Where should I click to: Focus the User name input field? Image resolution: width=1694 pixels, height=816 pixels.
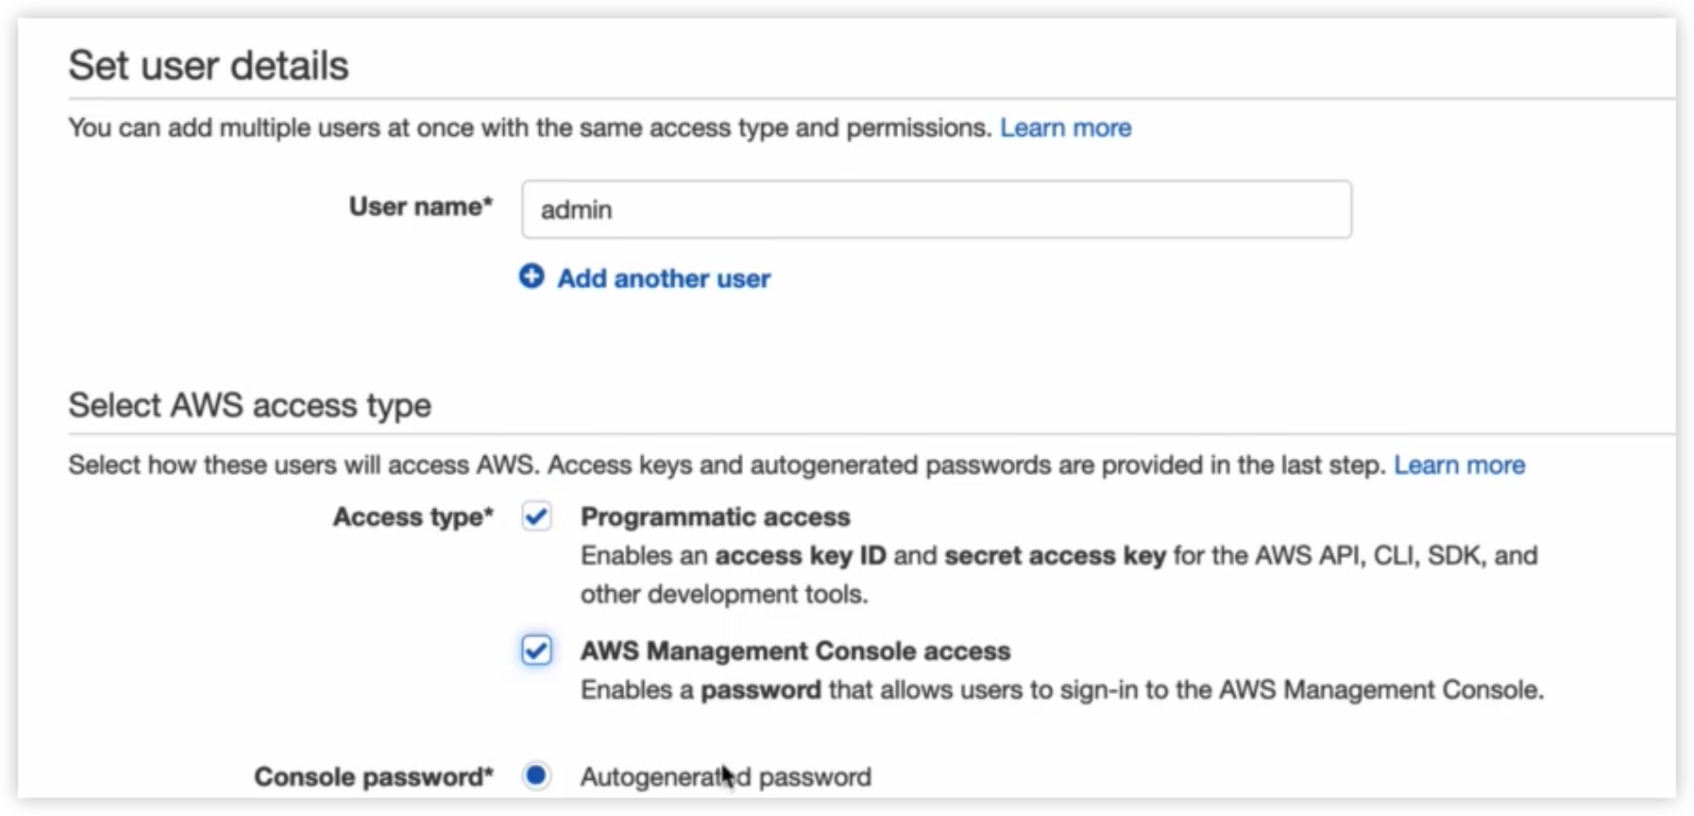(x=936, y=210)
